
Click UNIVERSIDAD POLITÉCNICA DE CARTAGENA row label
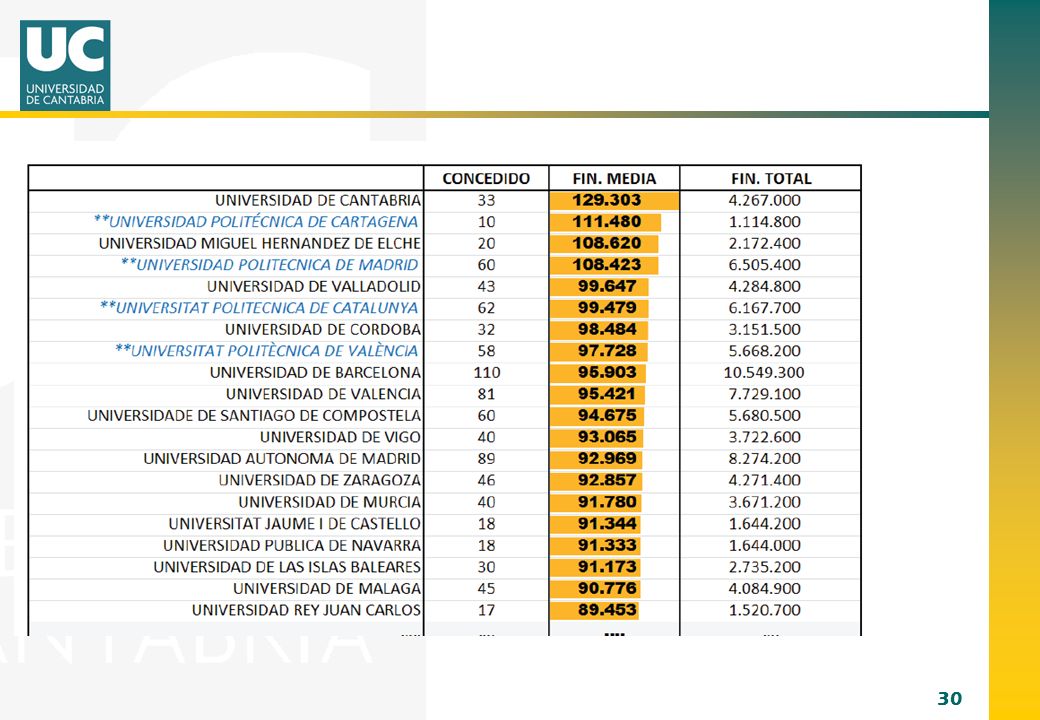pos(256,221)
